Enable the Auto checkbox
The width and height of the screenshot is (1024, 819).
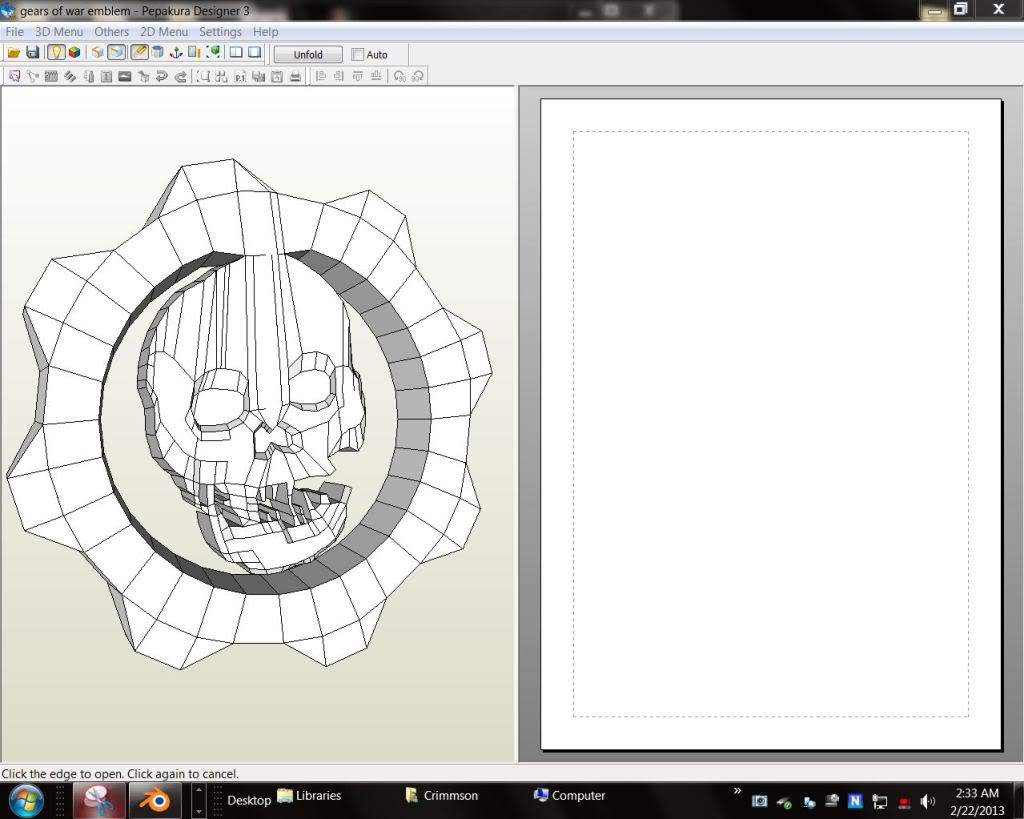pyautogui.click(x=358, y=55)
